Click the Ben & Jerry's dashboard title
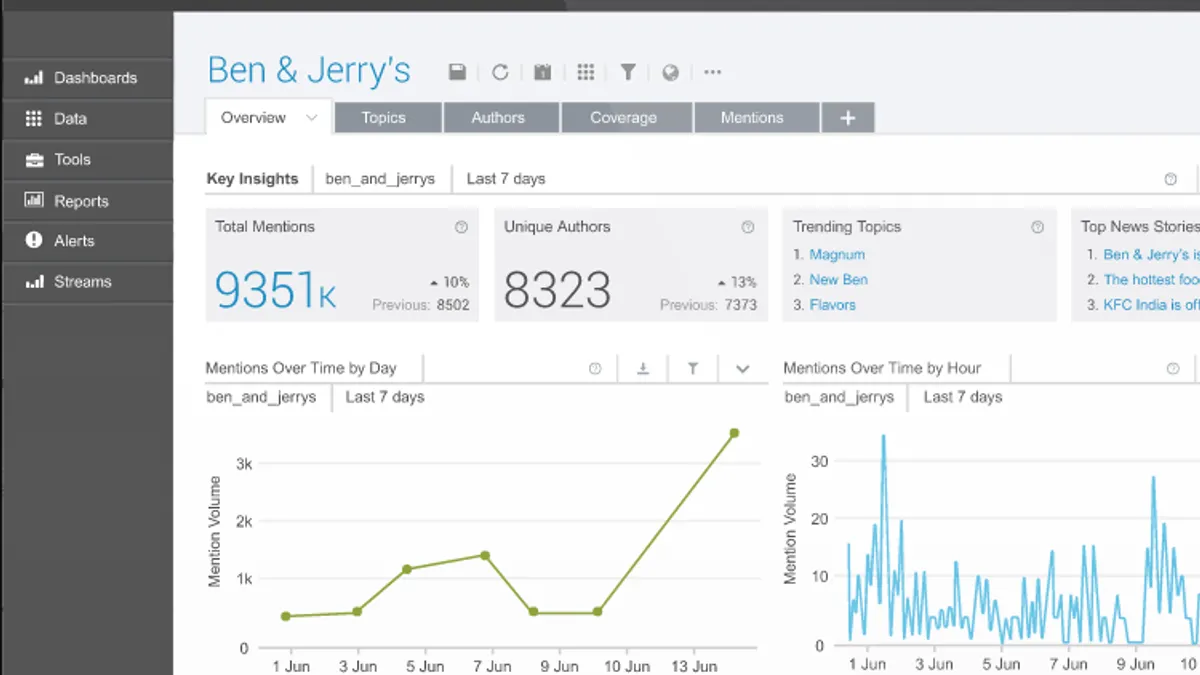Screen dimensions: 1200x675 click(x=309, y=70)
